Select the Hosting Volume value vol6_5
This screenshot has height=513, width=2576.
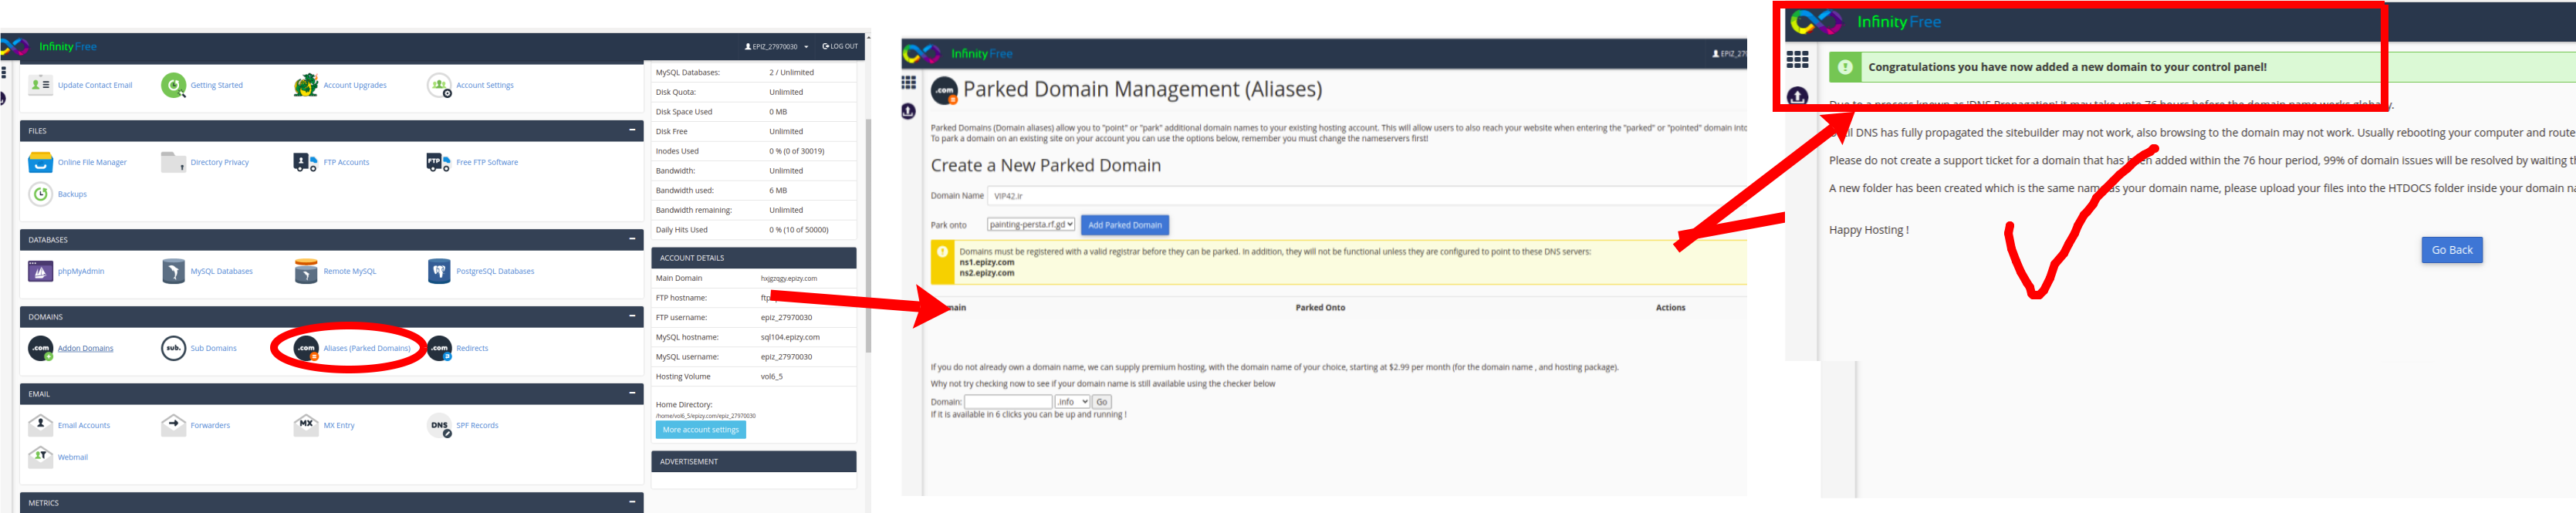click(772, 377)
